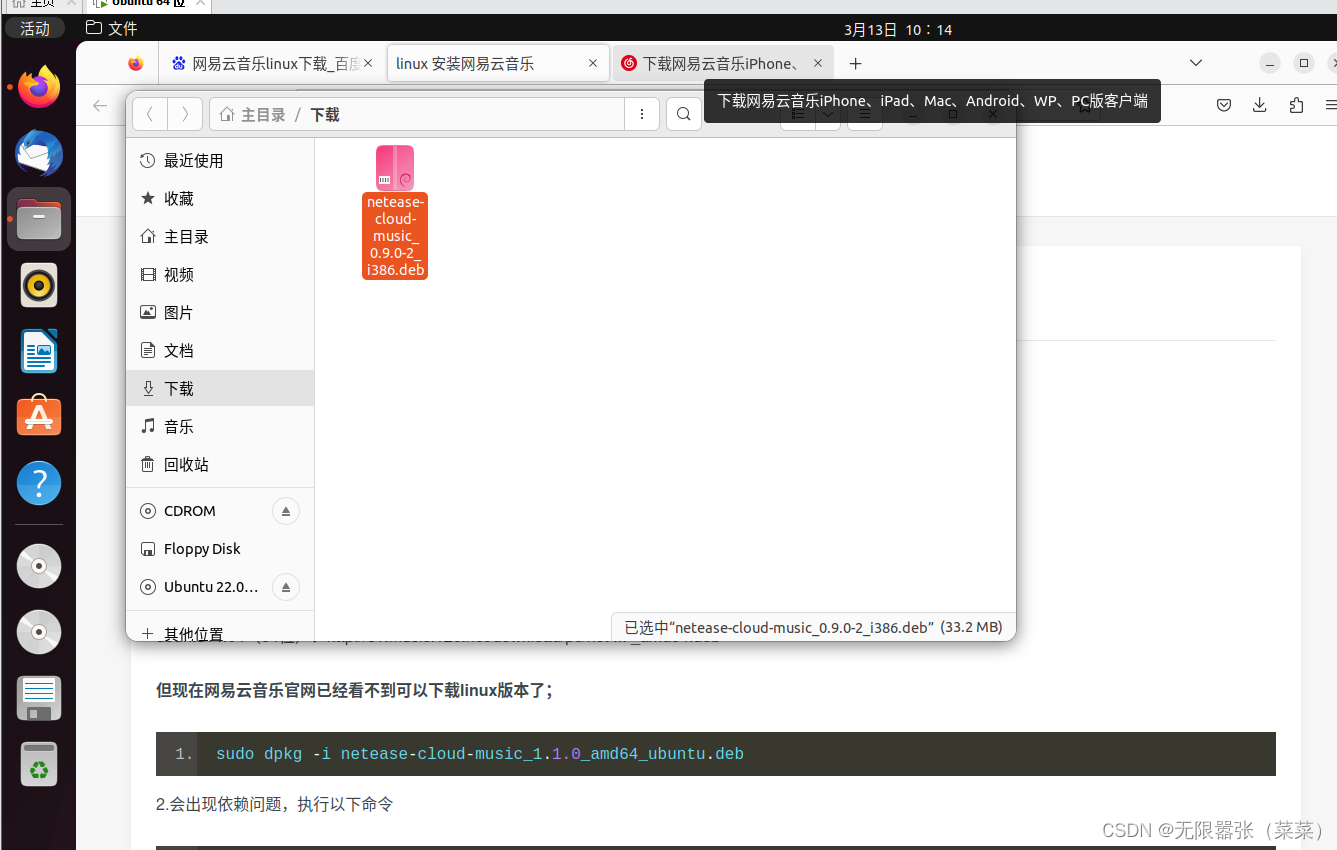This screenshot has width=1337, height=850.
Task: Click the sudo dpkg -i command code line
Action: coord(480,754)
